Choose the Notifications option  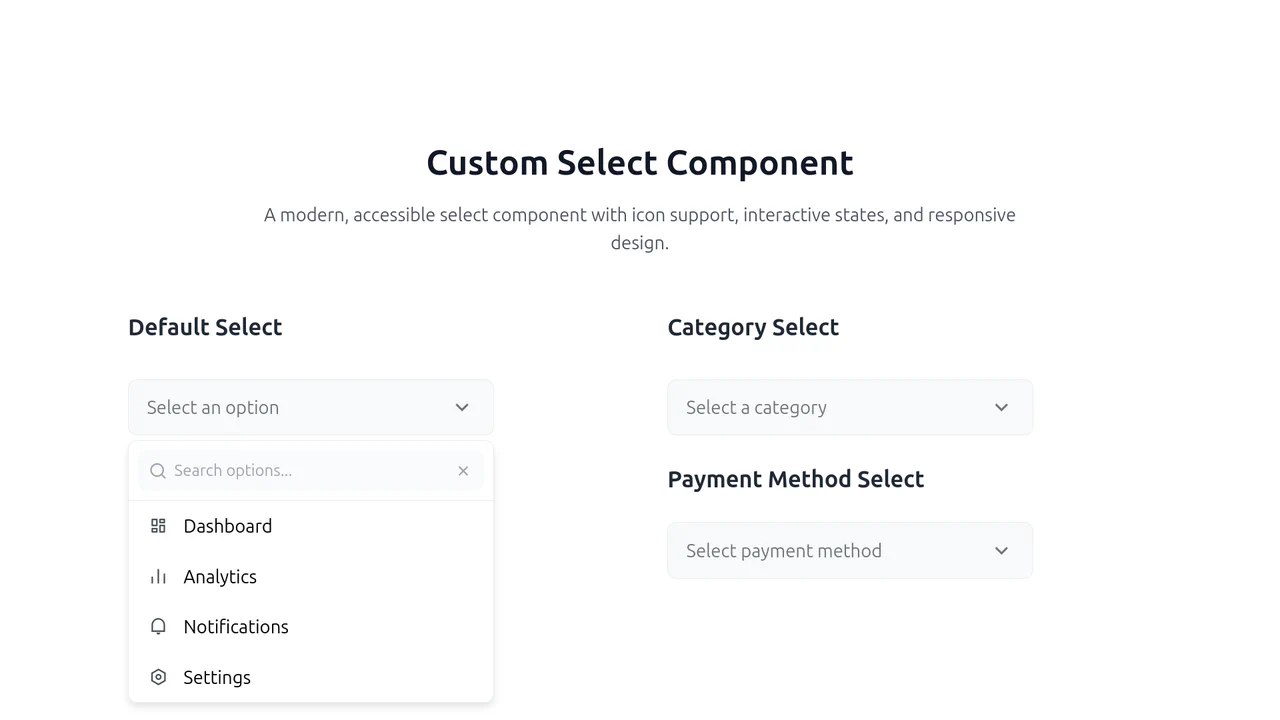coord(311,627)
